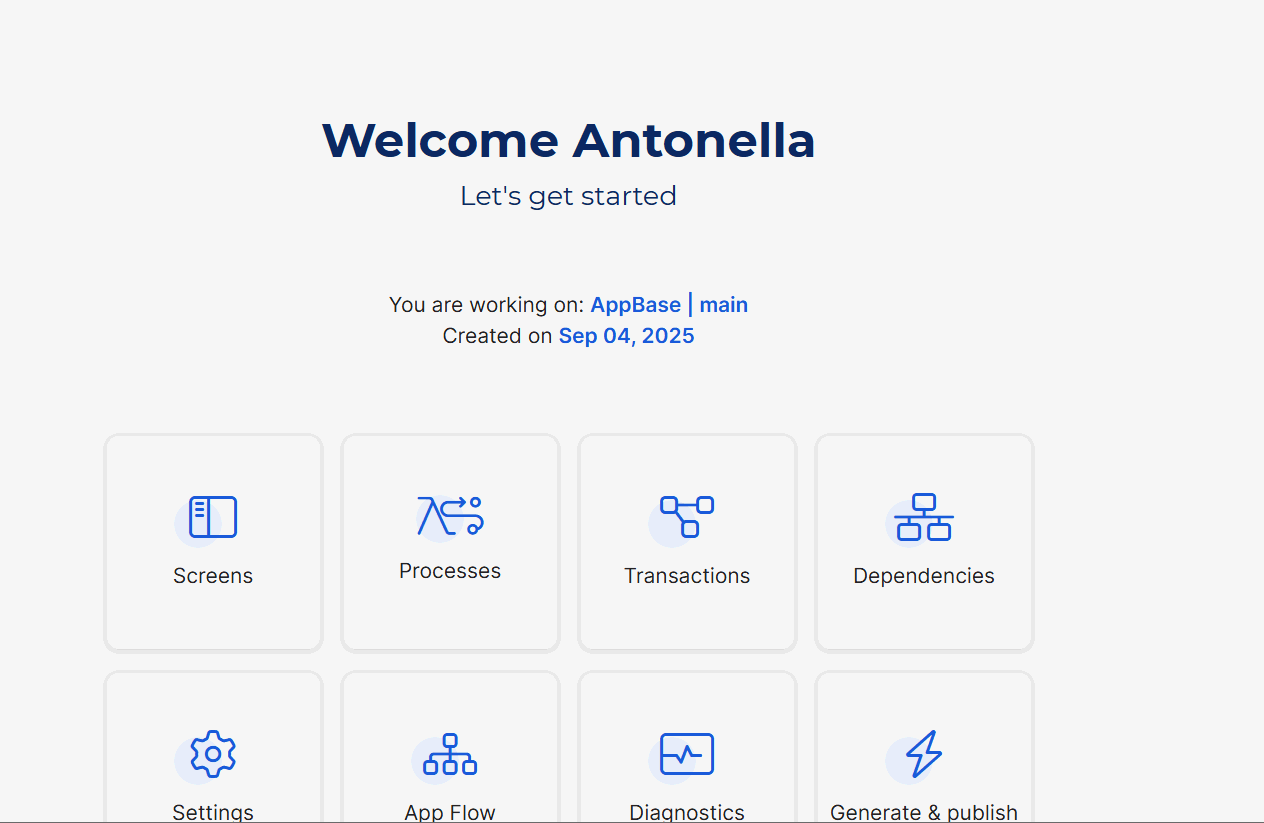
Task: Click the Sep 04, 2025 creation date
Action: coord(626,336)
